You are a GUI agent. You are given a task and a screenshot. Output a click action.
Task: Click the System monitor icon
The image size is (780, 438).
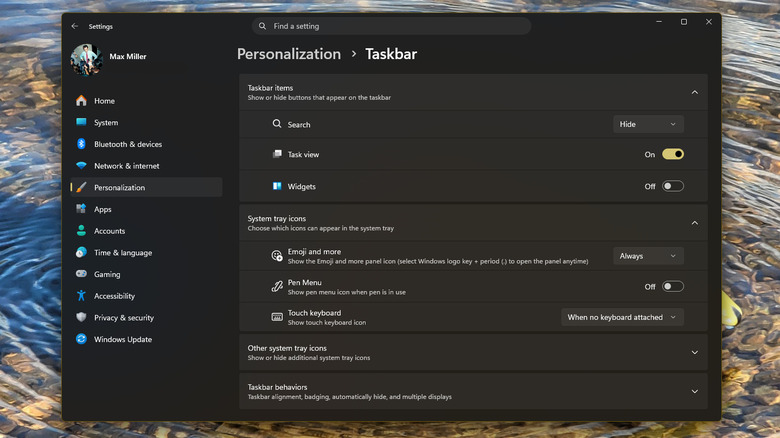(81, 122)
